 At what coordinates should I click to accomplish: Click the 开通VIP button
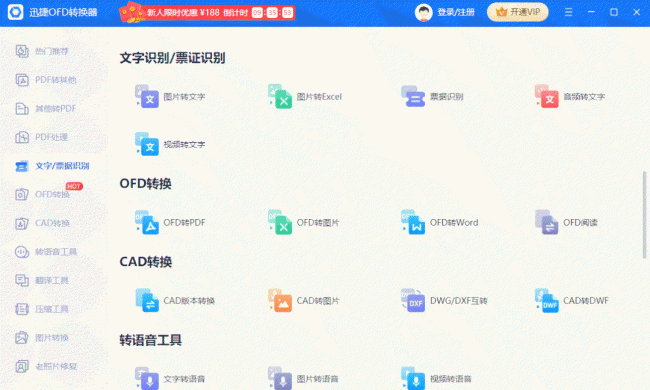(517, 12)
